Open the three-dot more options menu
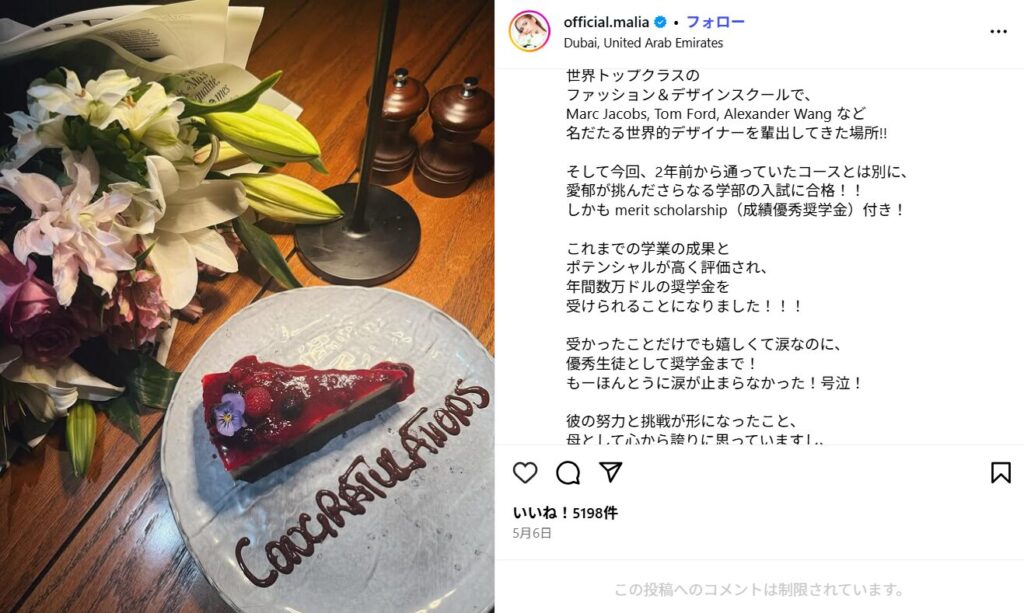 tap(998, 31)
